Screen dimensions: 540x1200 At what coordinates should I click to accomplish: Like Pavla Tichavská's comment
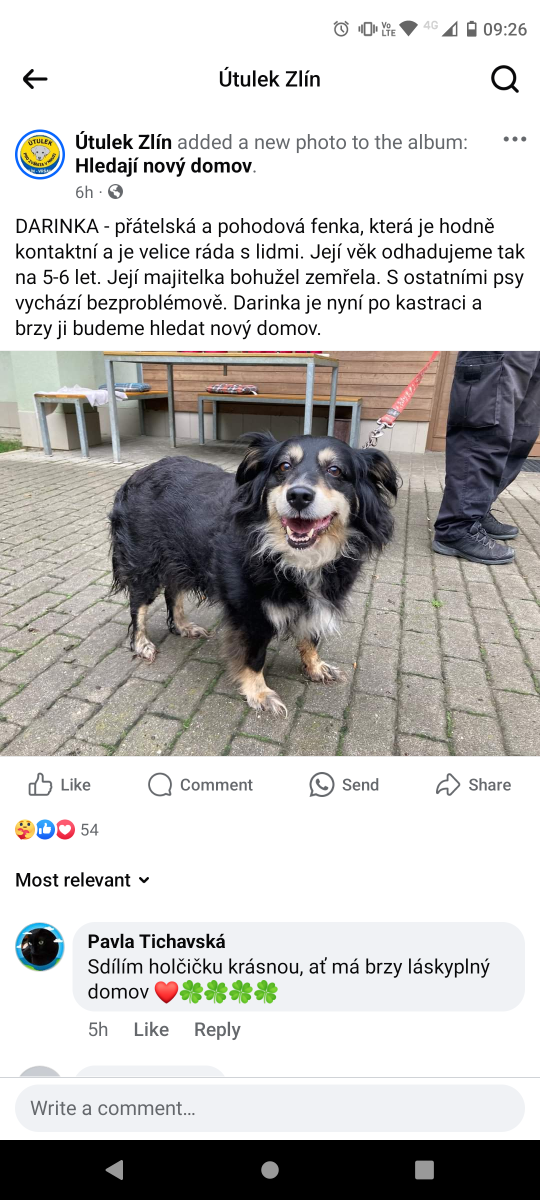click(x=151, y=1029)
